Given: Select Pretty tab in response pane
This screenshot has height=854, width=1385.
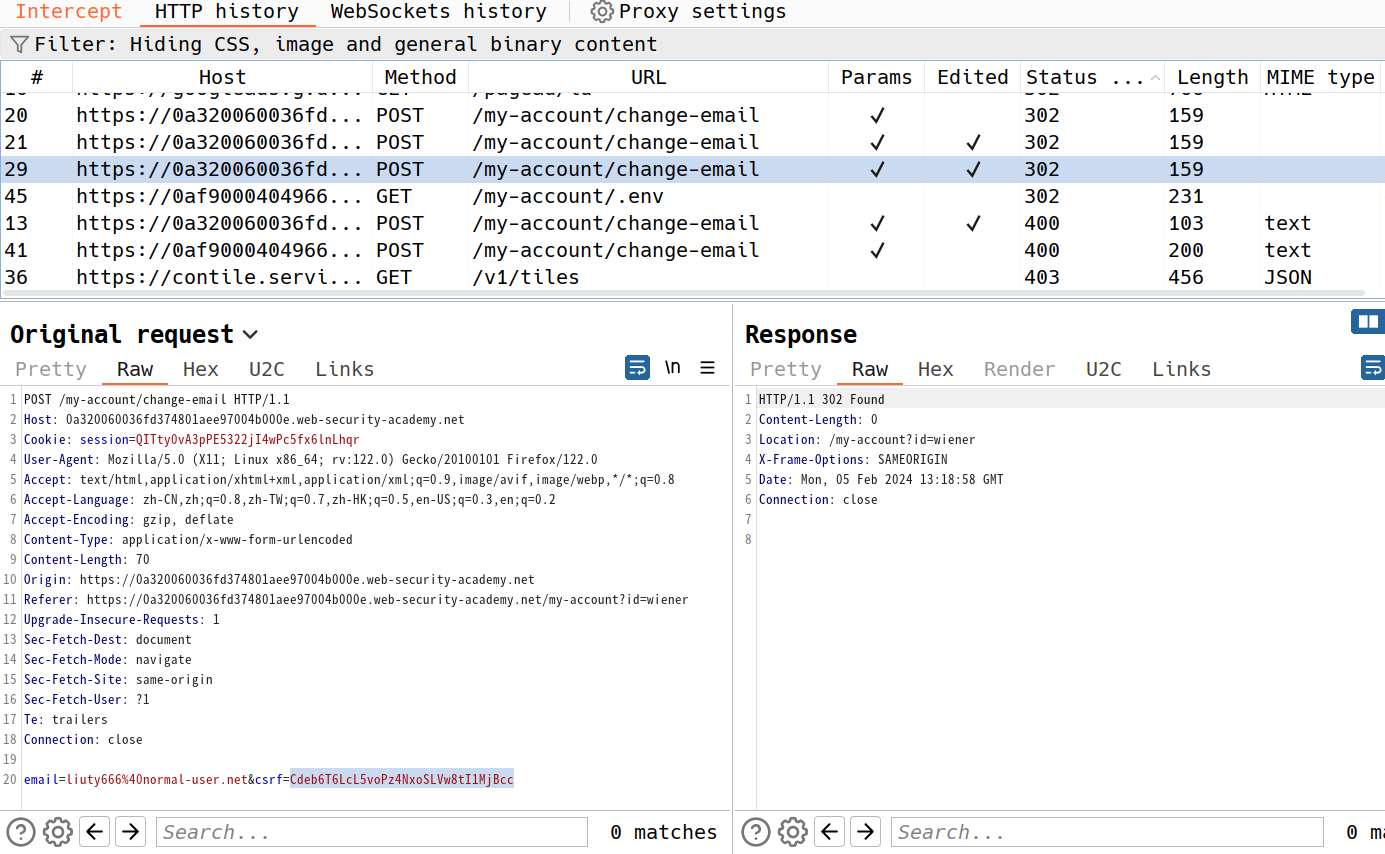Looking at the screenshot, I should click(x=786, y=369).
